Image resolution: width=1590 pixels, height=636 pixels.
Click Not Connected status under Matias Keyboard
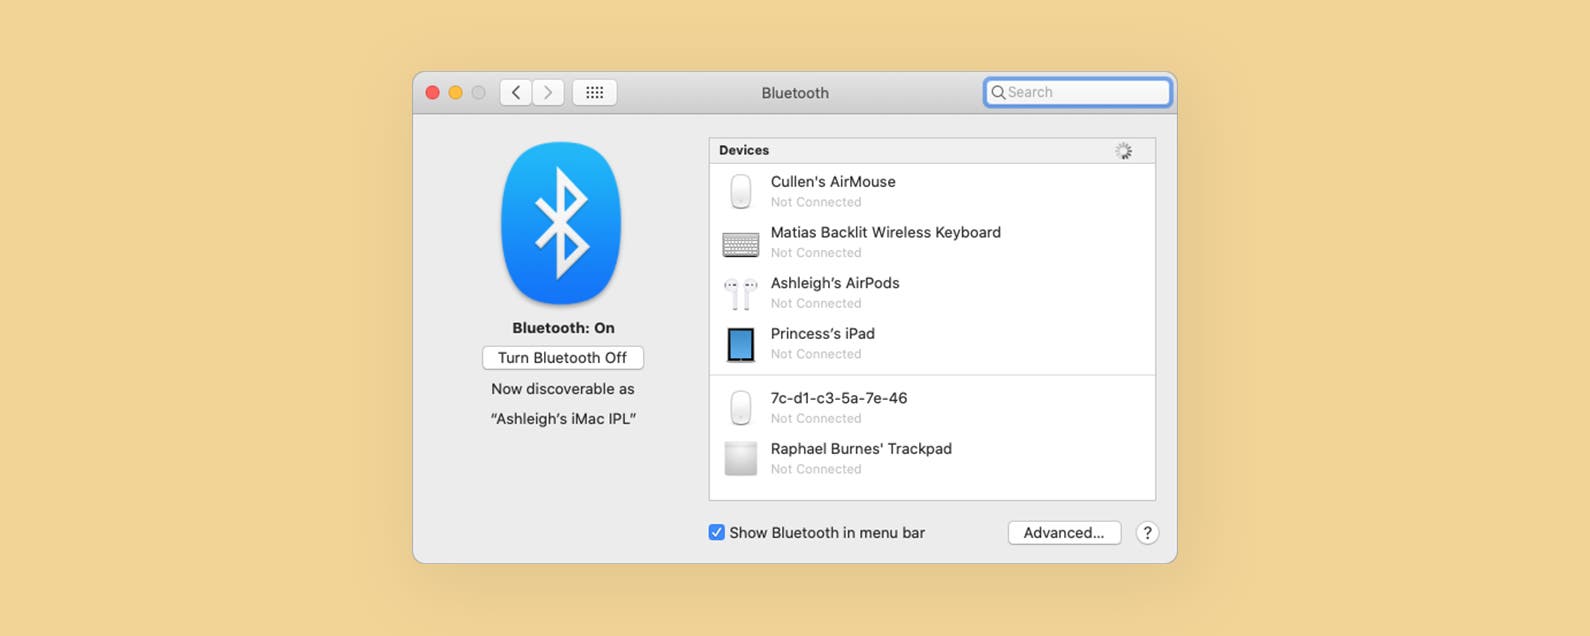[816, 253]
